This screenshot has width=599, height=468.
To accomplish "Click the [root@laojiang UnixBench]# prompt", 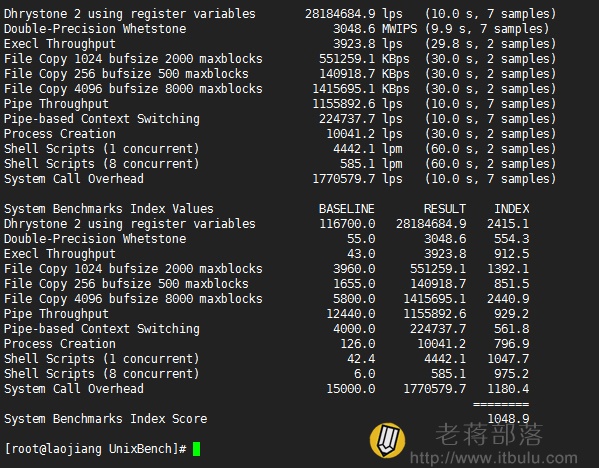I will click(x=95, y=449).
